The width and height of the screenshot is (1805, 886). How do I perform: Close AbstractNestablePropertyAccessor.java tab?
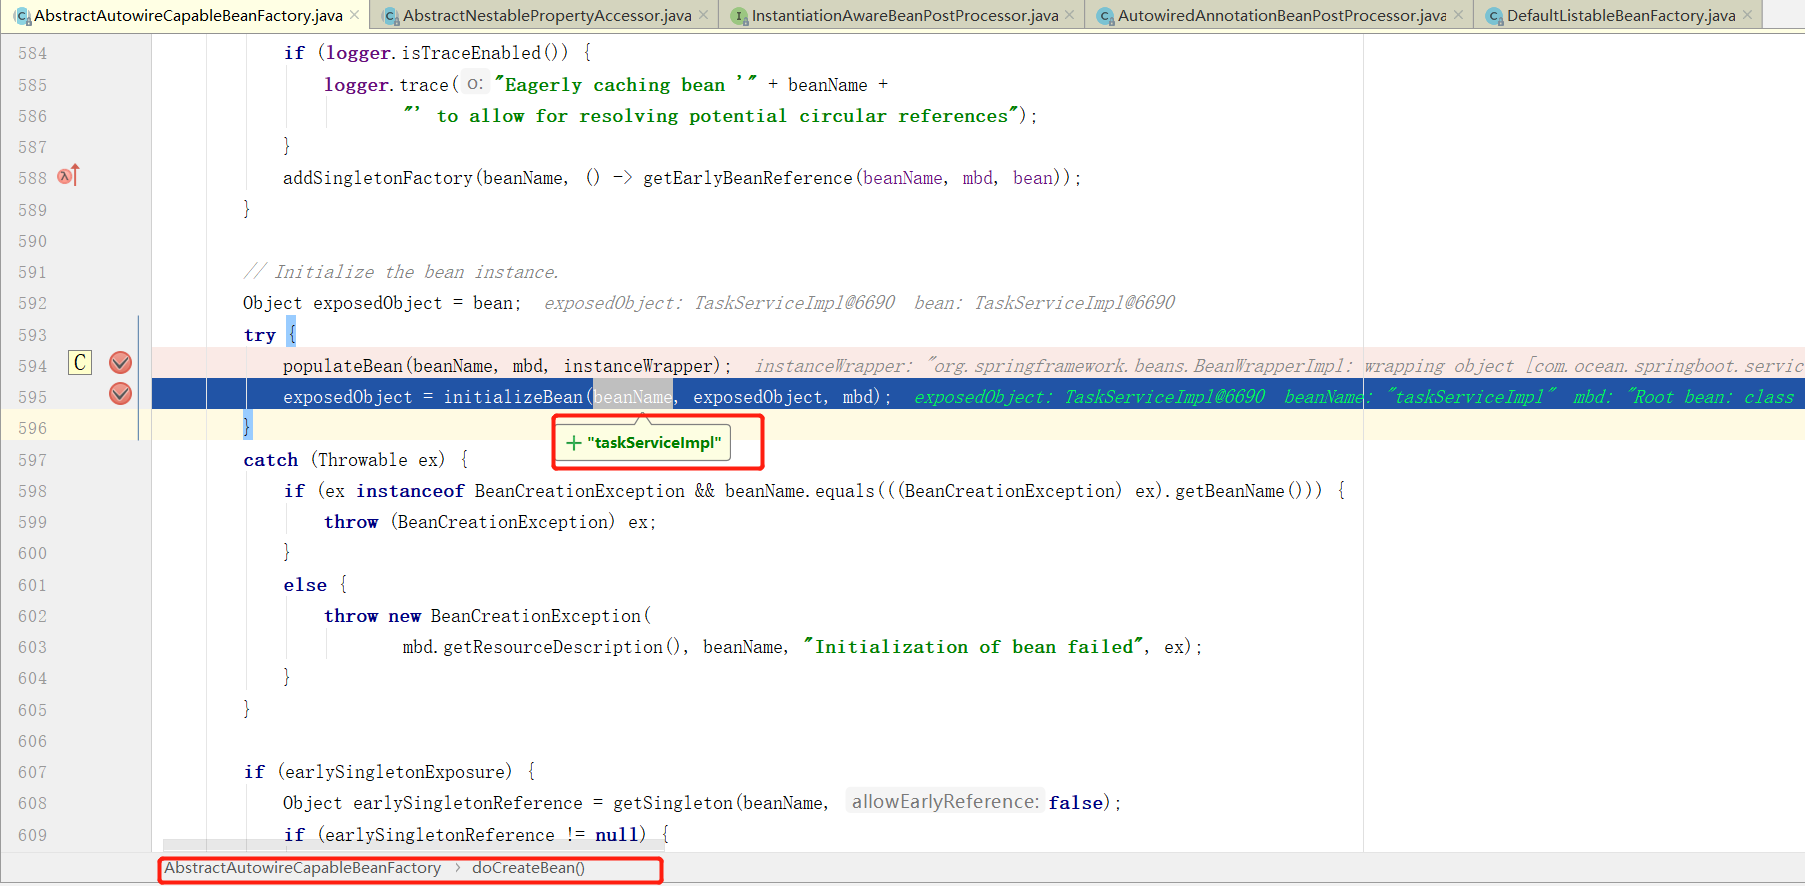point(703,15)
